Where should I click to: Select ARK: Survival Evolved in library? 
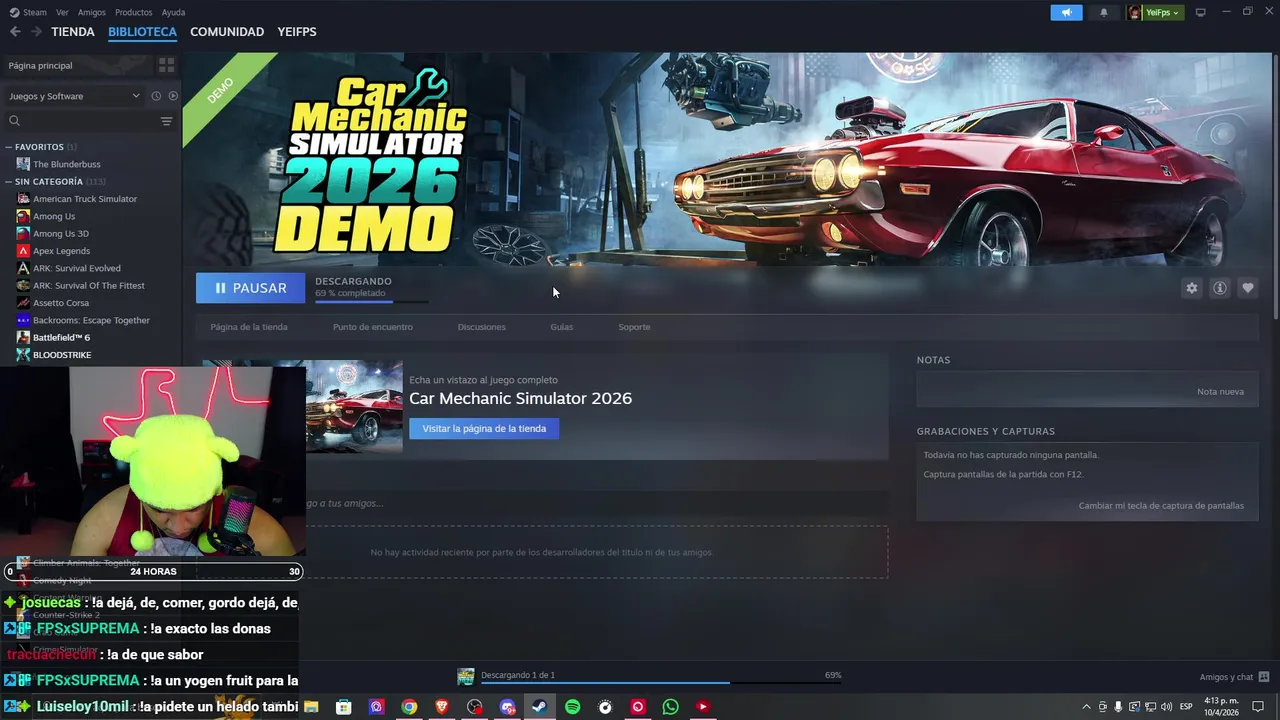click(x=76, y=268)
